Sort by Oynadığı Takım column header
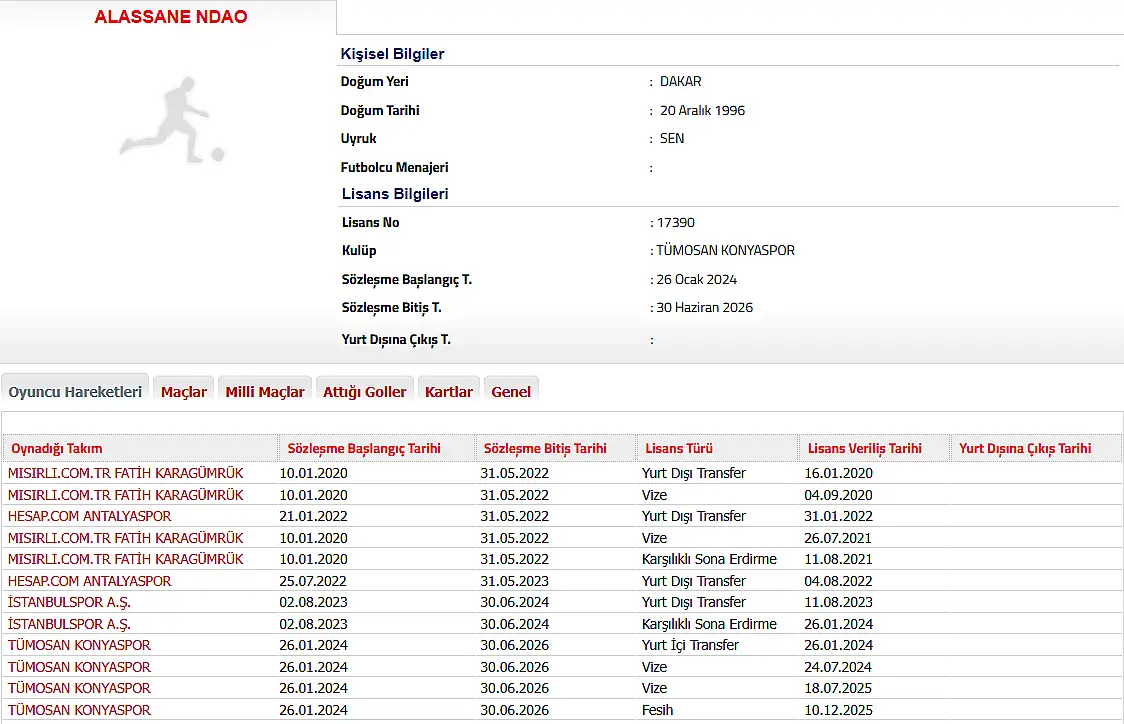 pyautogui.click(x=57, y=449)
